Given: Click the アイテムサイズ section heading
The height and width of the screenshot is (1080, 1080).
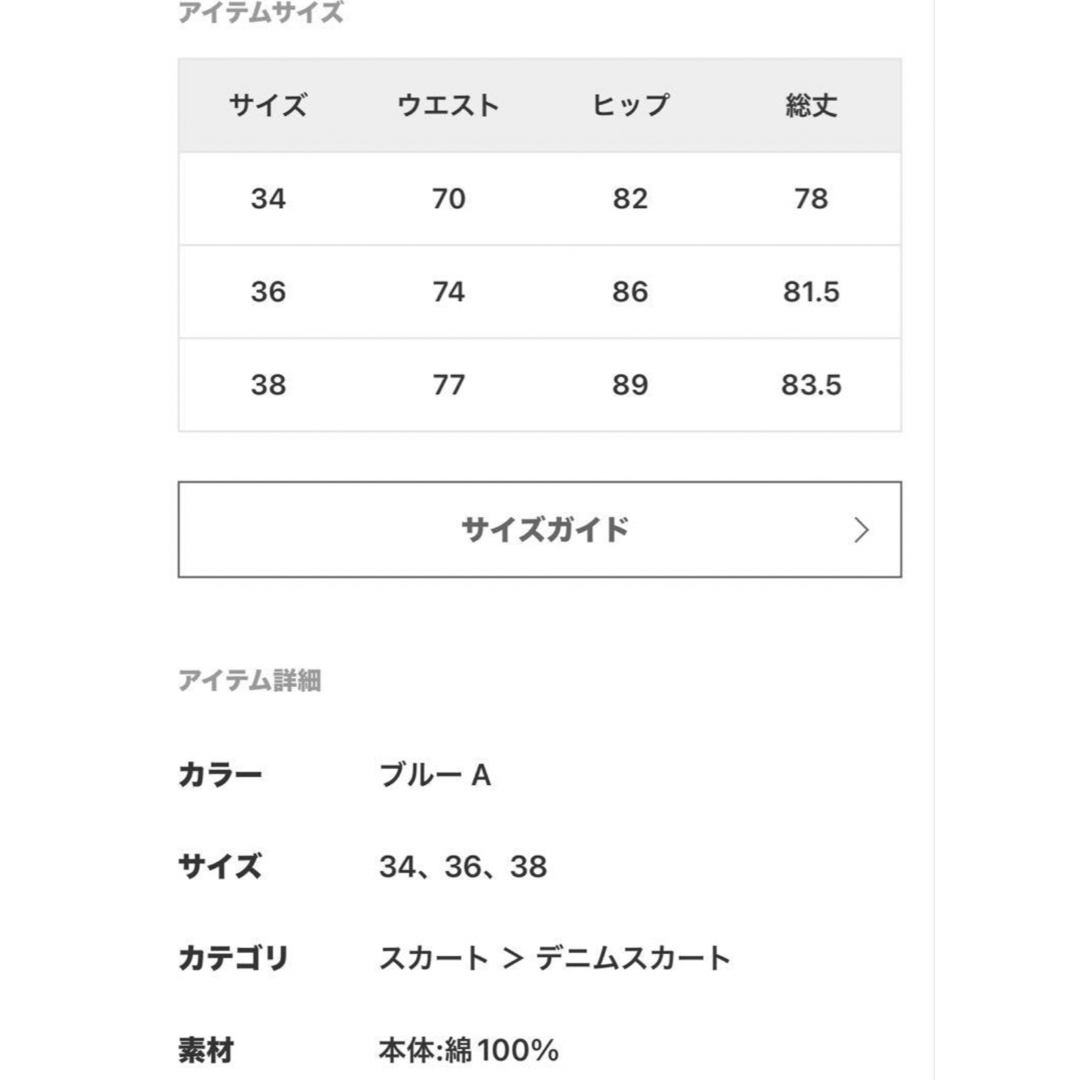Looking at the screenshot, I should 261,12.
